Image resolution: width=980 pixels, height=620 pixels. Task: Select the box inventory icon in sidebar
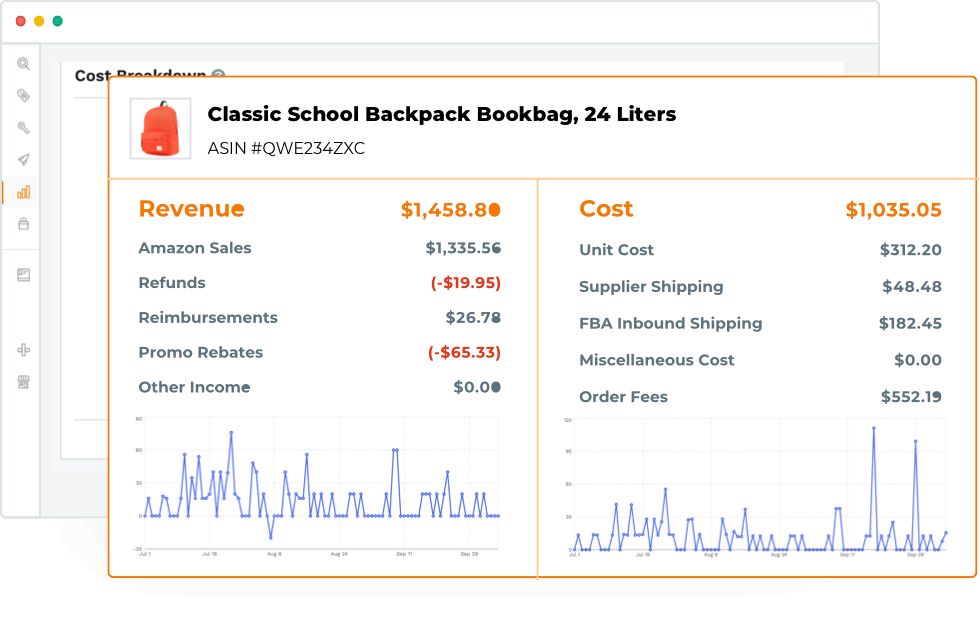(x=23, y=224)
